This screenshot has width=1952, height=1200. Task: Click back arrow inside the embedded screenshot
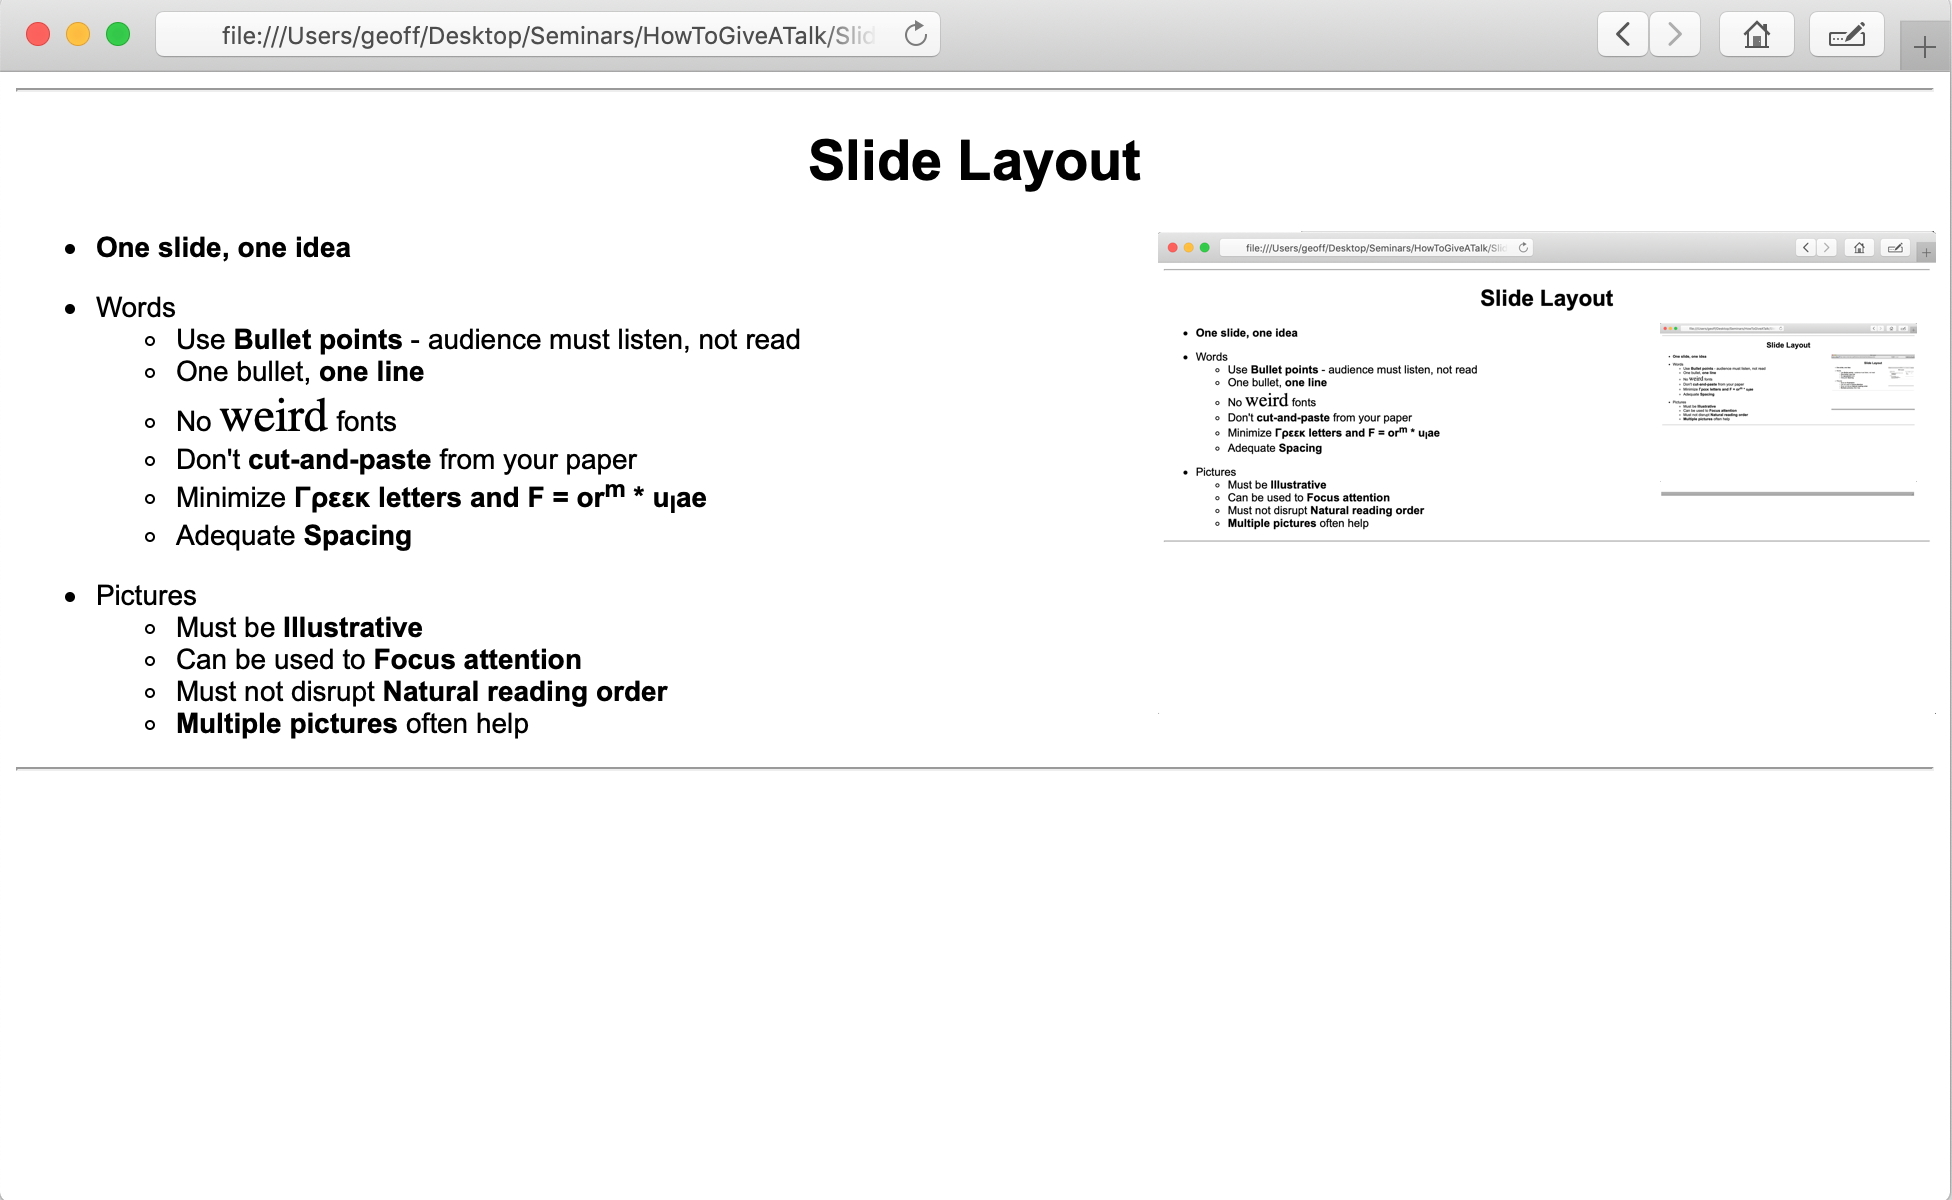coord(1805,248)
